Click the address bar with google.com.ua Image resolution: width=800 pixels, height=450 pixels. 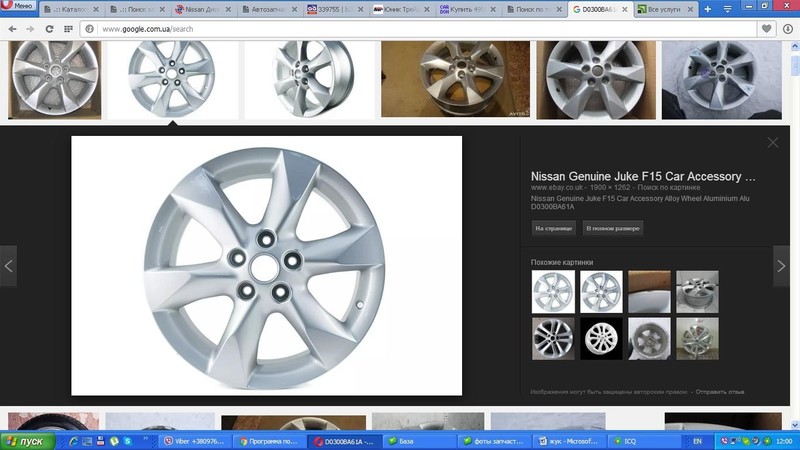tap(400, 29)
